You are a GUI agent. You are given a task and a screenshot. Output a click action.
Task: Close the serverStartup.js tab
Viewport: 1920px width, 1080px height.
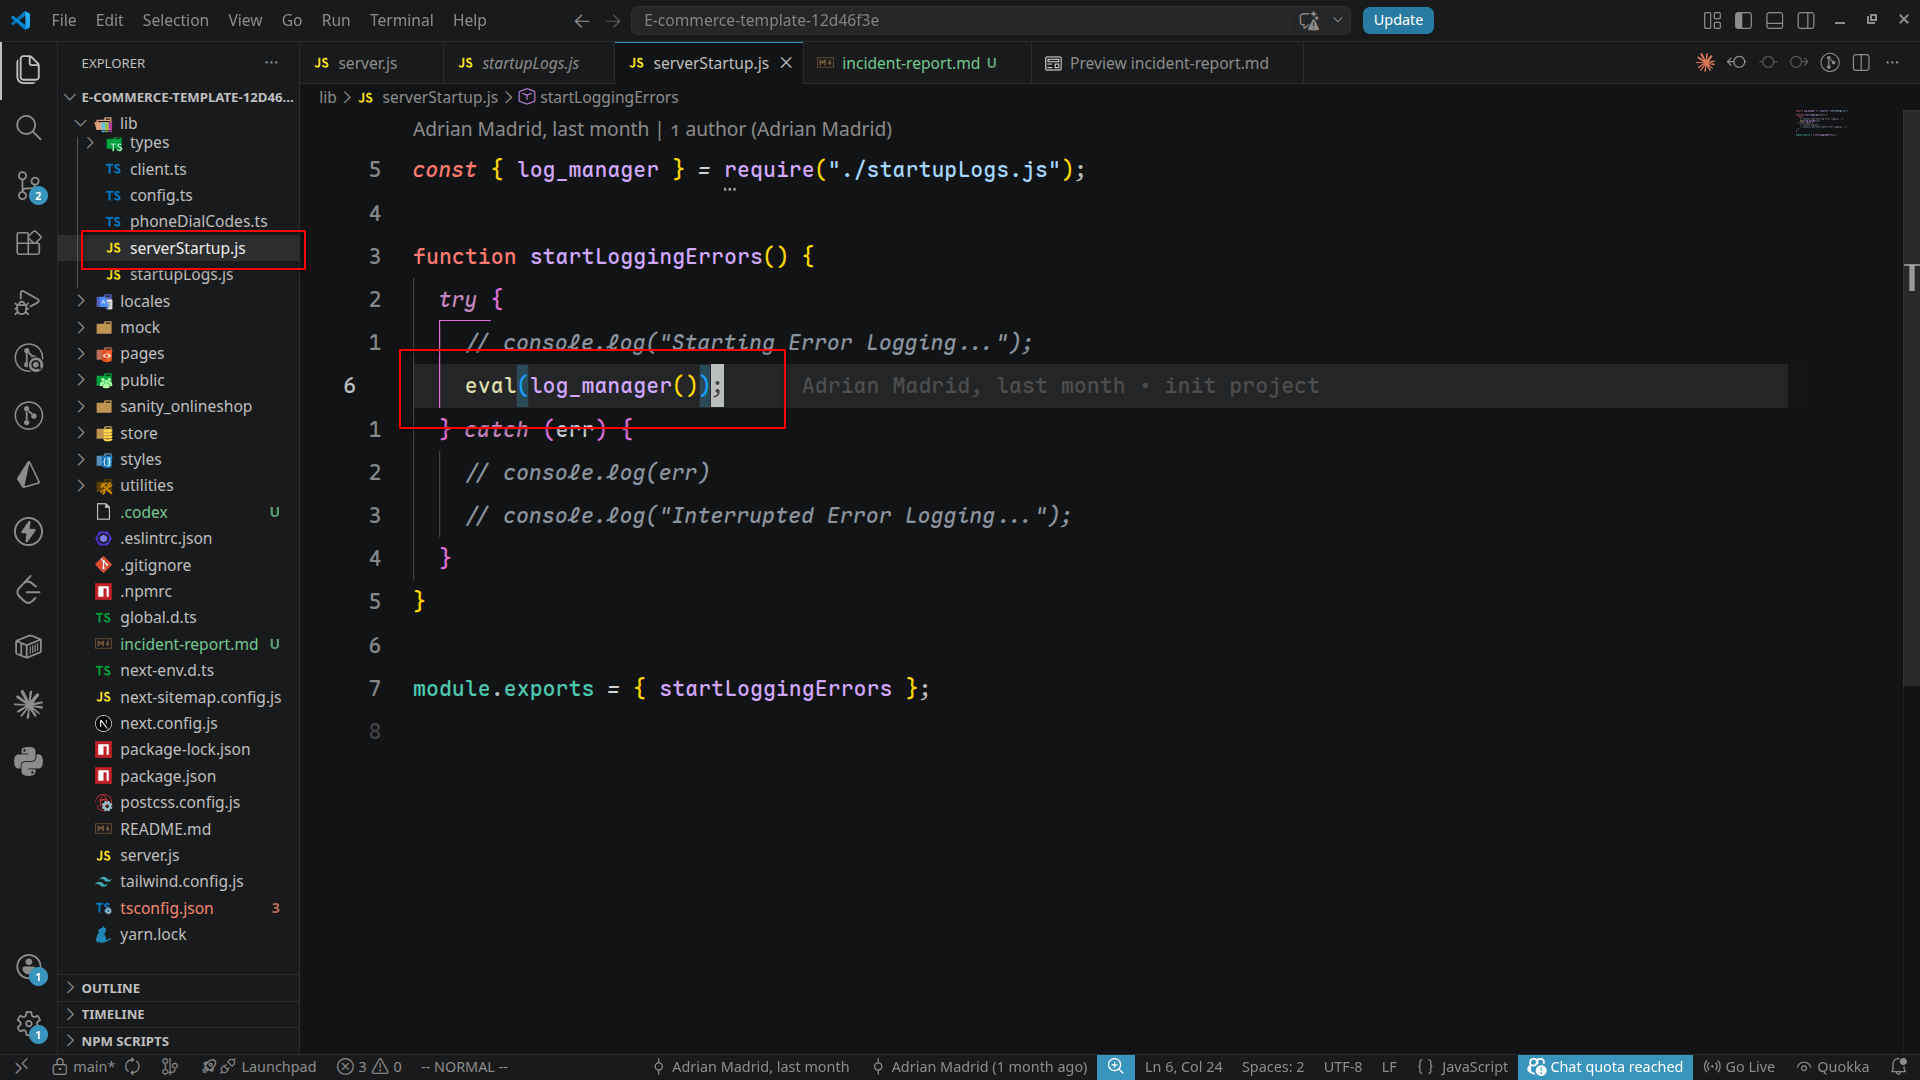pyautogui.click(x=786, y=63)
